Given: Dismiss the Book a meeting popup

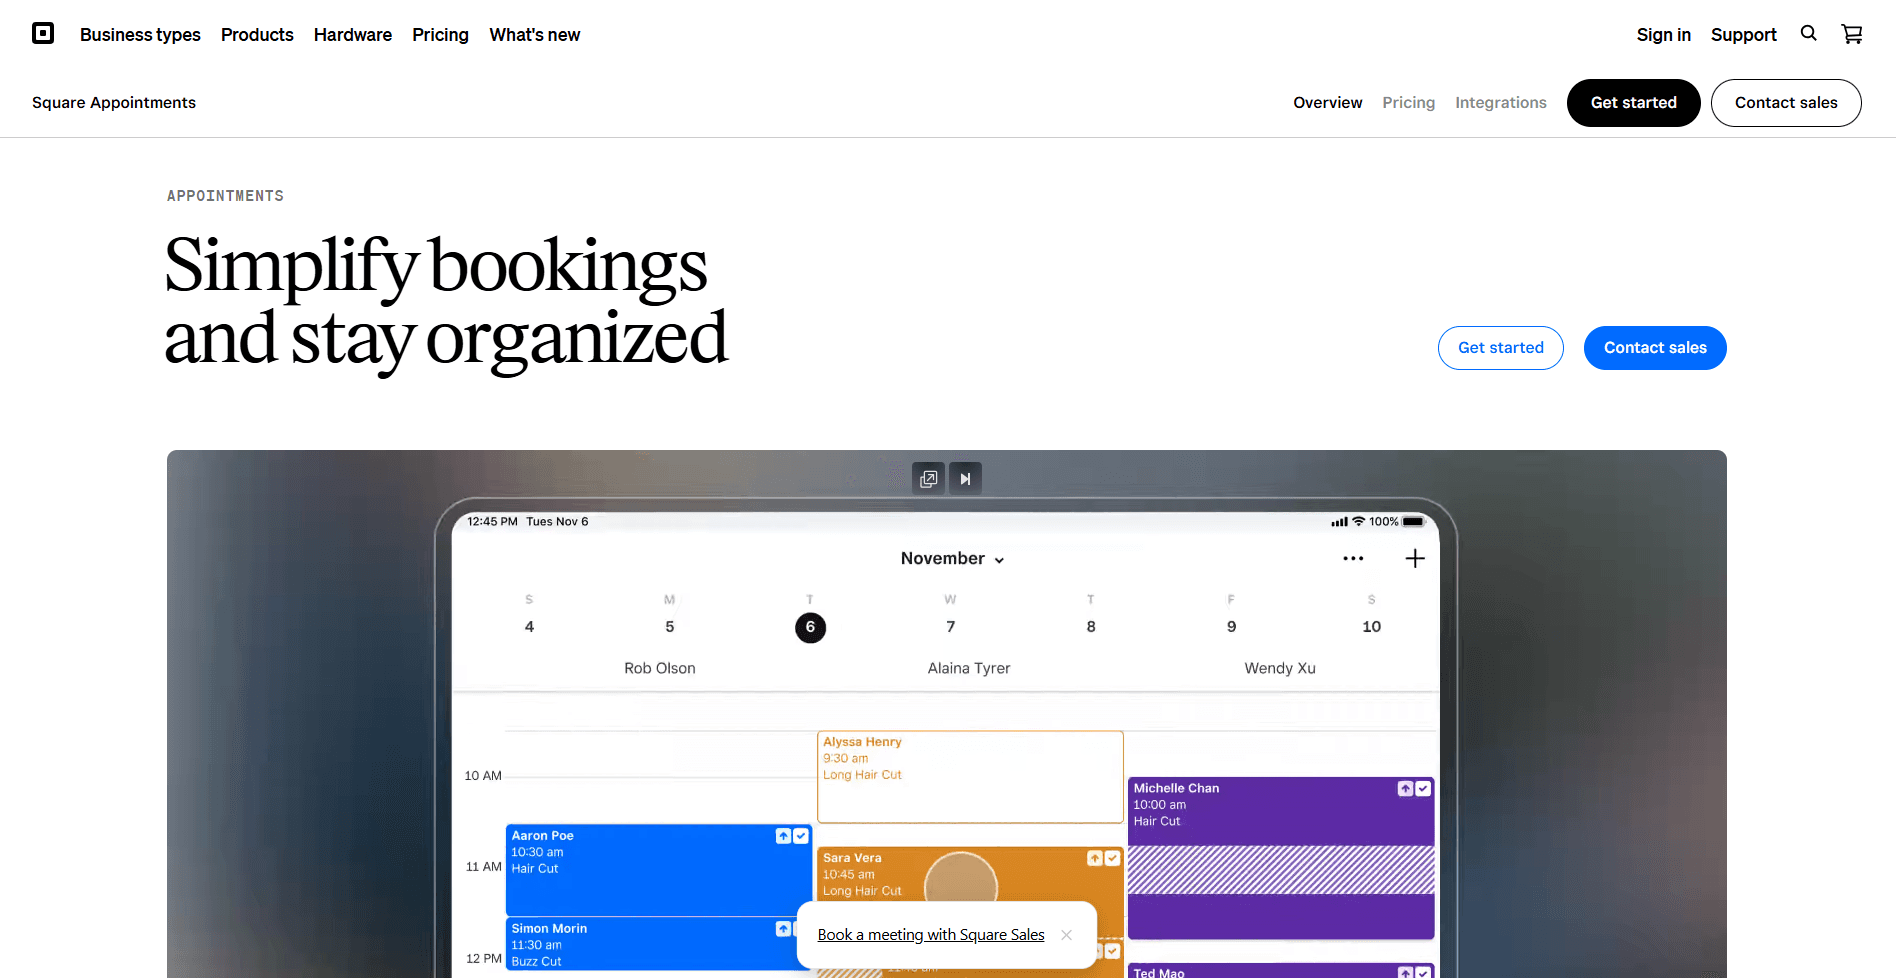Looking at the screenshot, I should [1067, 935].
